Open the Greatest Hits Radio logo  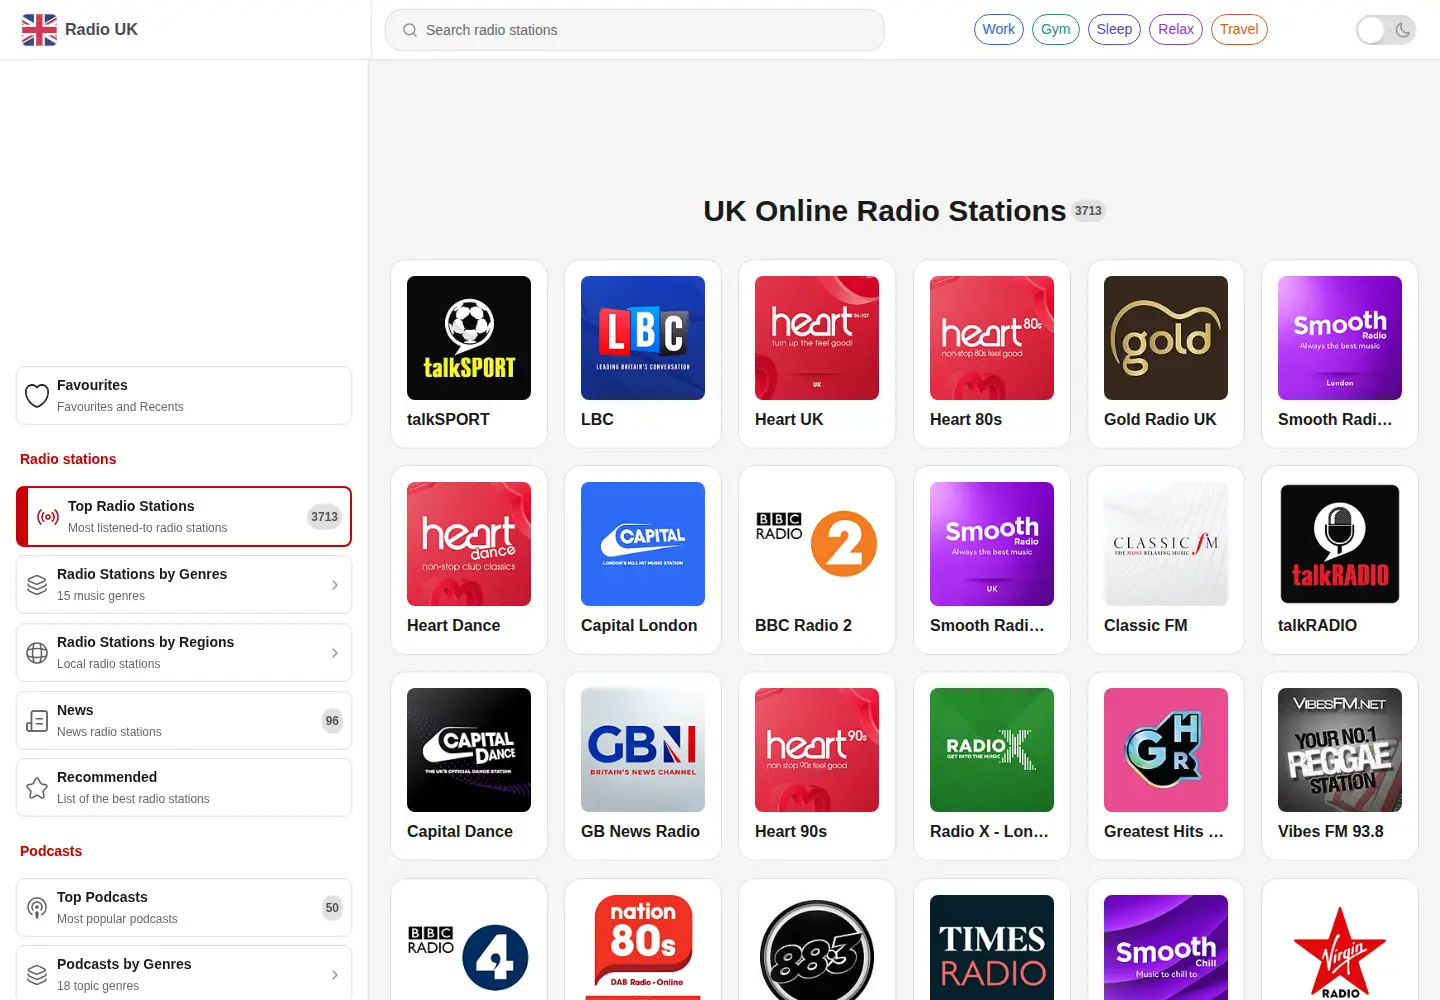pyautogui.click(x=1166, y=750)
